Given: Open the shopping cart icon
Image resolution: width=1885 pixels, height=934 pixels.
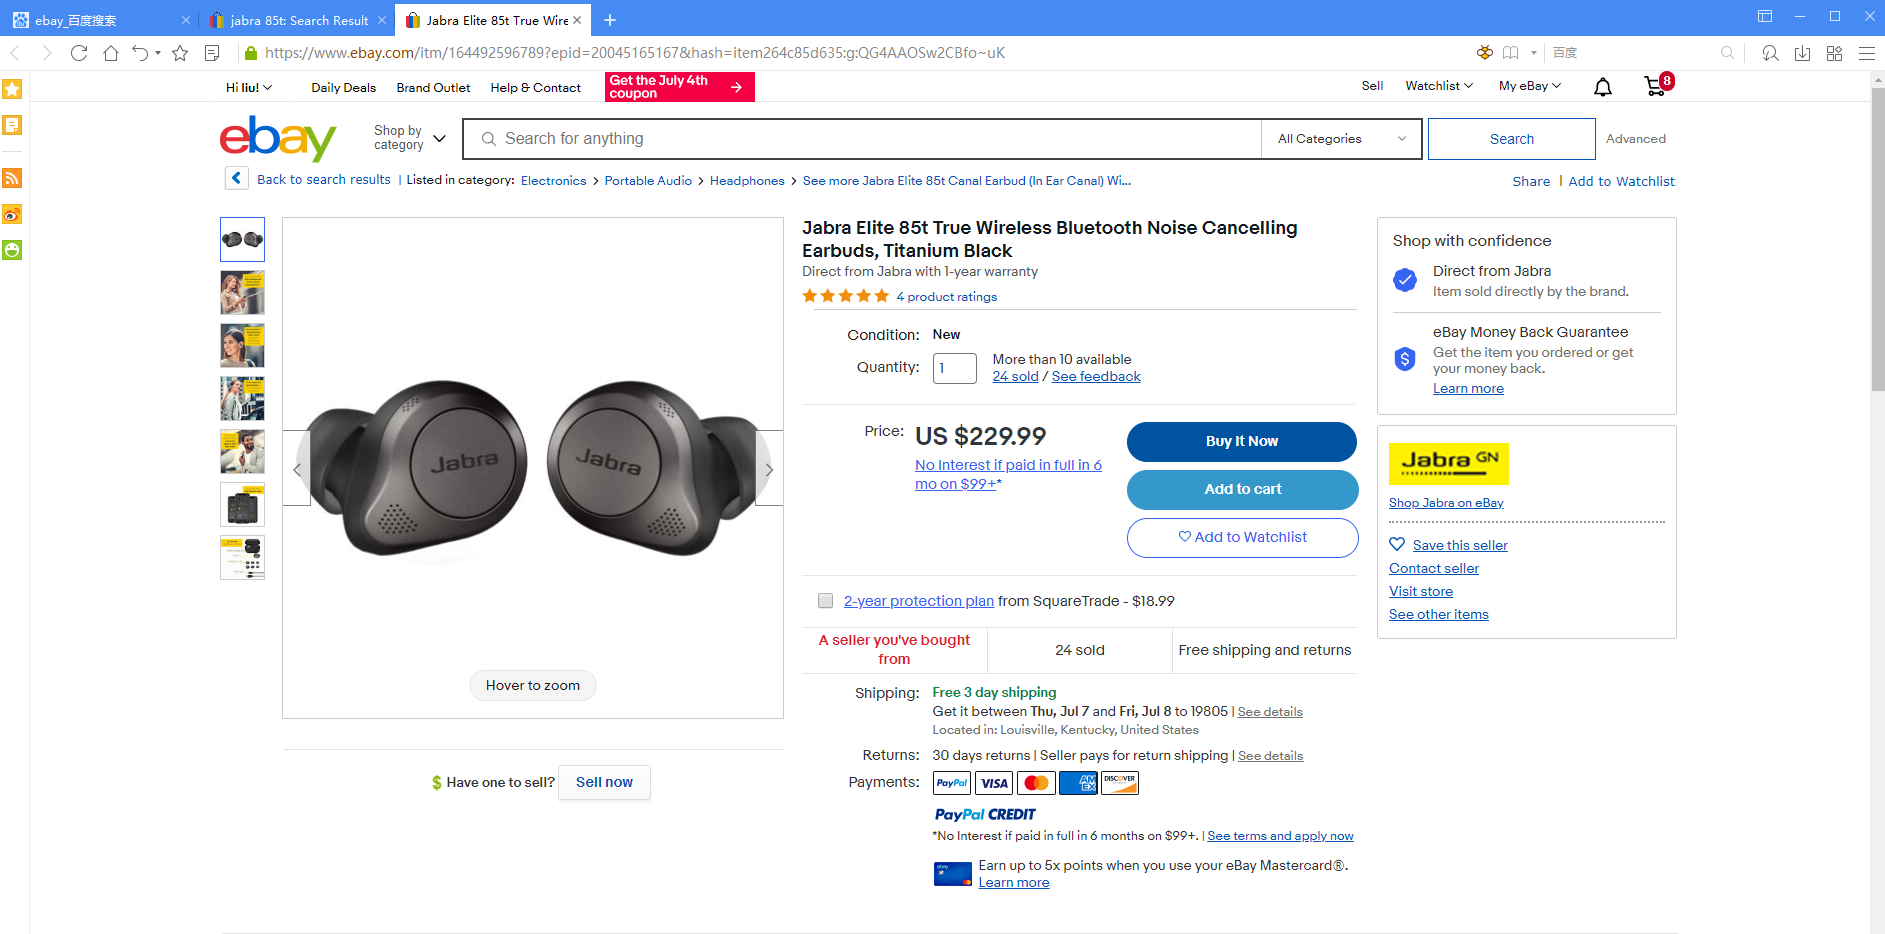Looking at the screenshot, I should click(x=1655, y=87).
